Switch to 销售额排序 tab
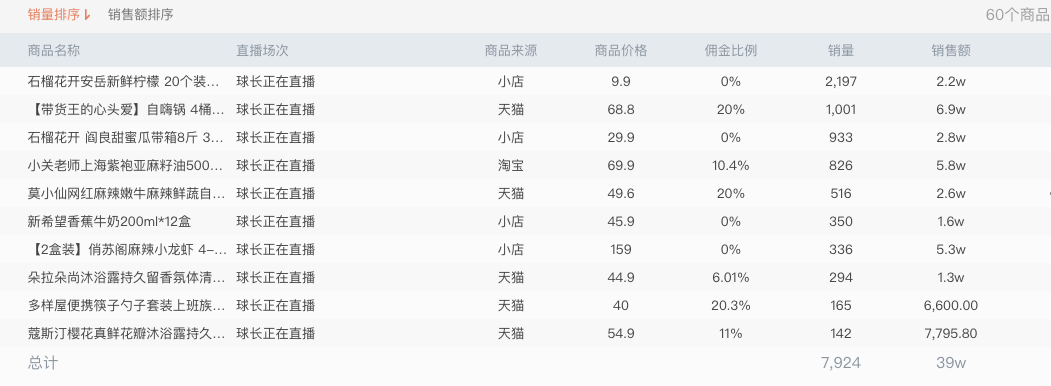1051x386 pixels. point(141,15)
